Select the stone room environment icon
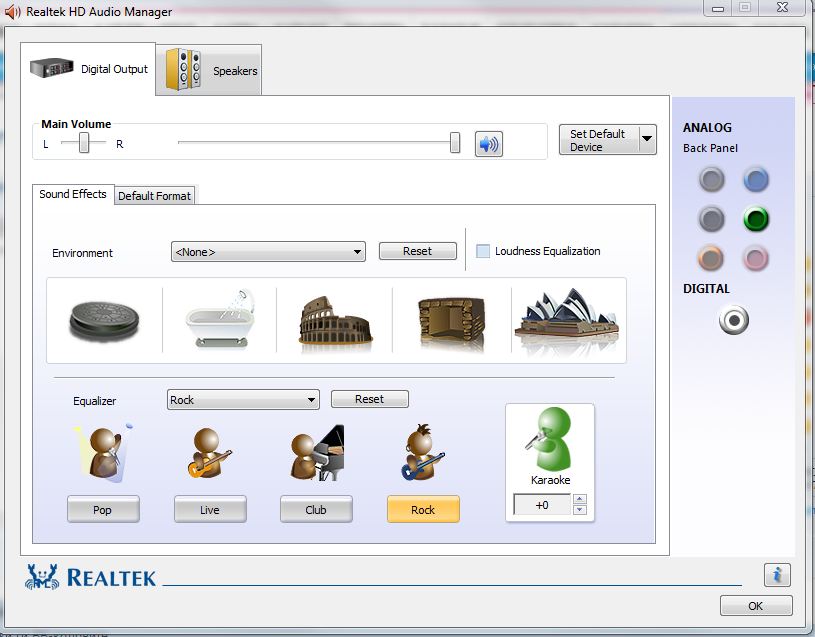Screen dimensions: 815x637 [x=451, y=322]
